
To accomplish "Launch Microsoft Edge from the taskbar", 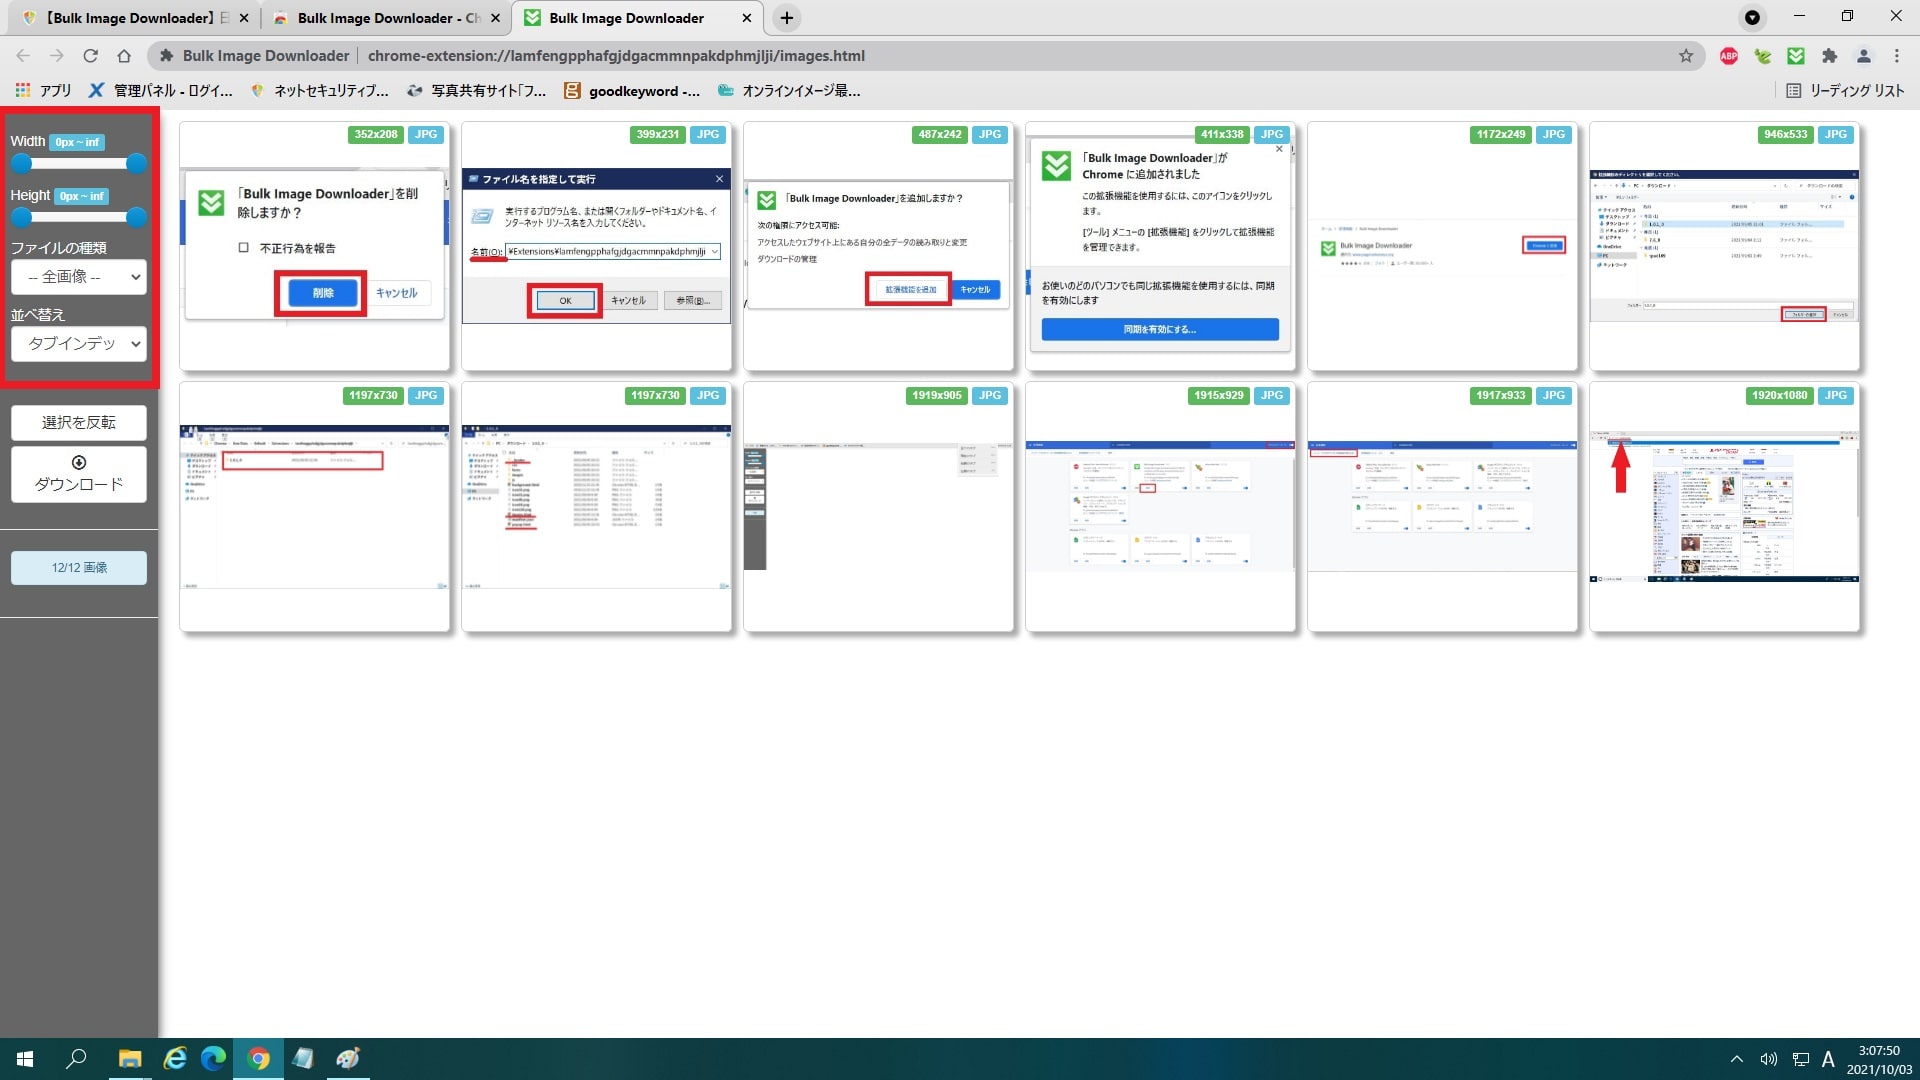I will click(213, 1059).
